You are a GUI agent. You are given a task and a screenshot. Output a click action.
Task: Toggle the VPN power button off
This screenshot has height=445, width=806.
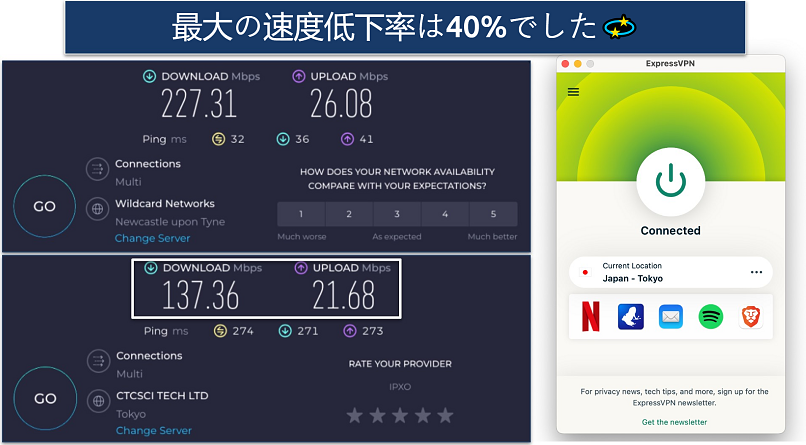pyautogui.click(x=670, y=182)
